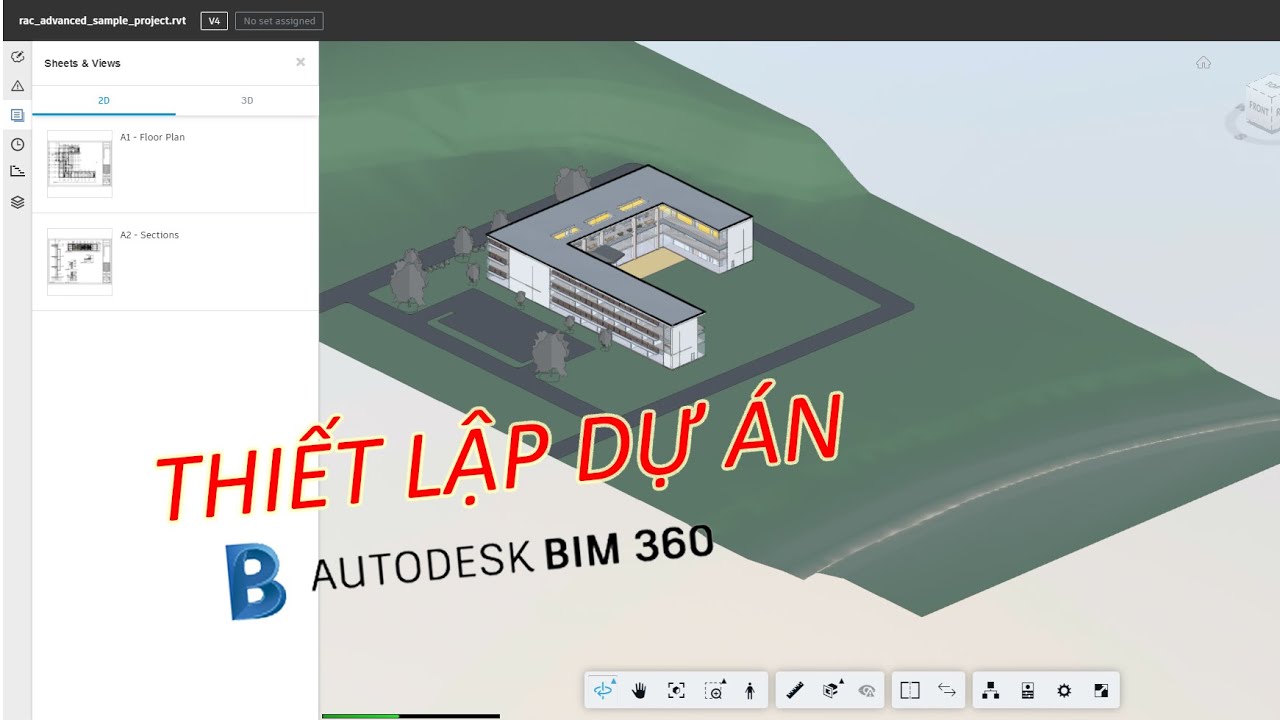This screenshot has height=720, width=1280.
Task: Open the Section analysis box tool
Action: pyautogui.click(x=832, y=690)
